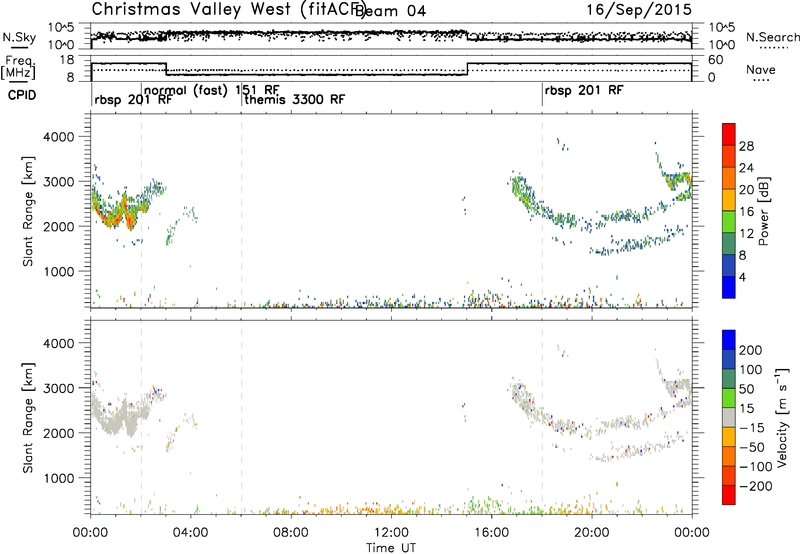800x554 pixels.
Task: Select the 'rbsp 201 RF' label following themis 3300
Action: pyautogui.click(x=584, y=90)
